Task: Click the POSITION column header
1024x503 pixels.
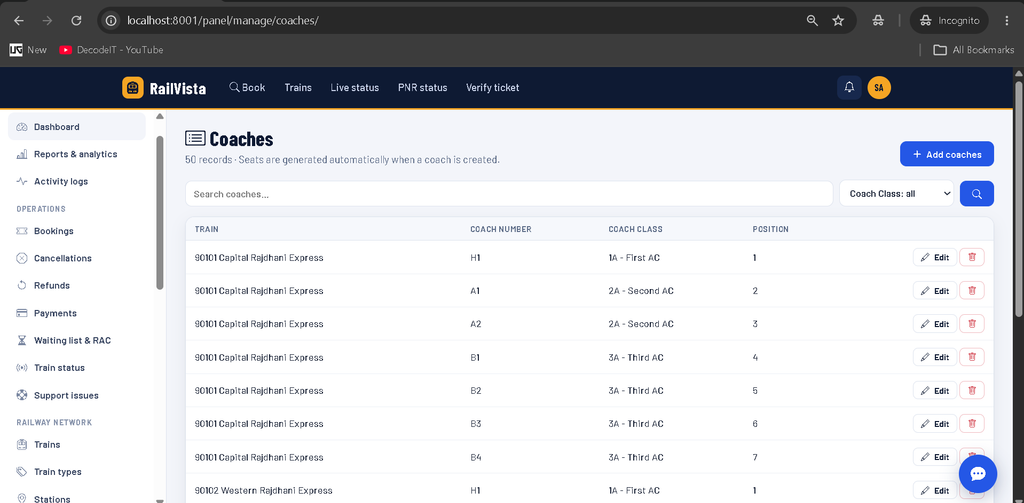Action: (771, 229)
